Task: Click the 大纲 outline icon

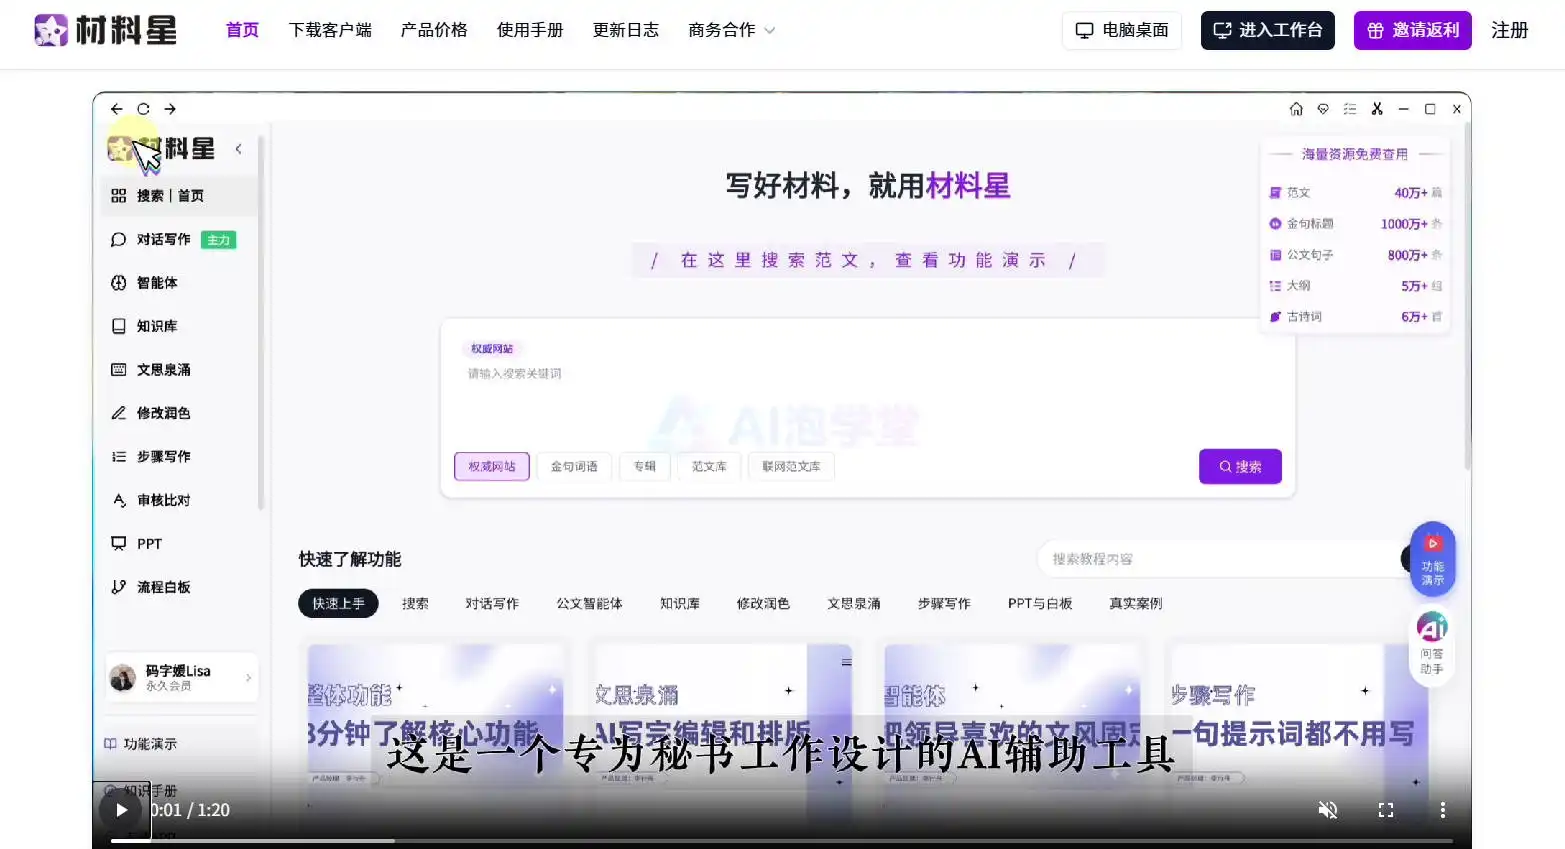Action: 1275,286
